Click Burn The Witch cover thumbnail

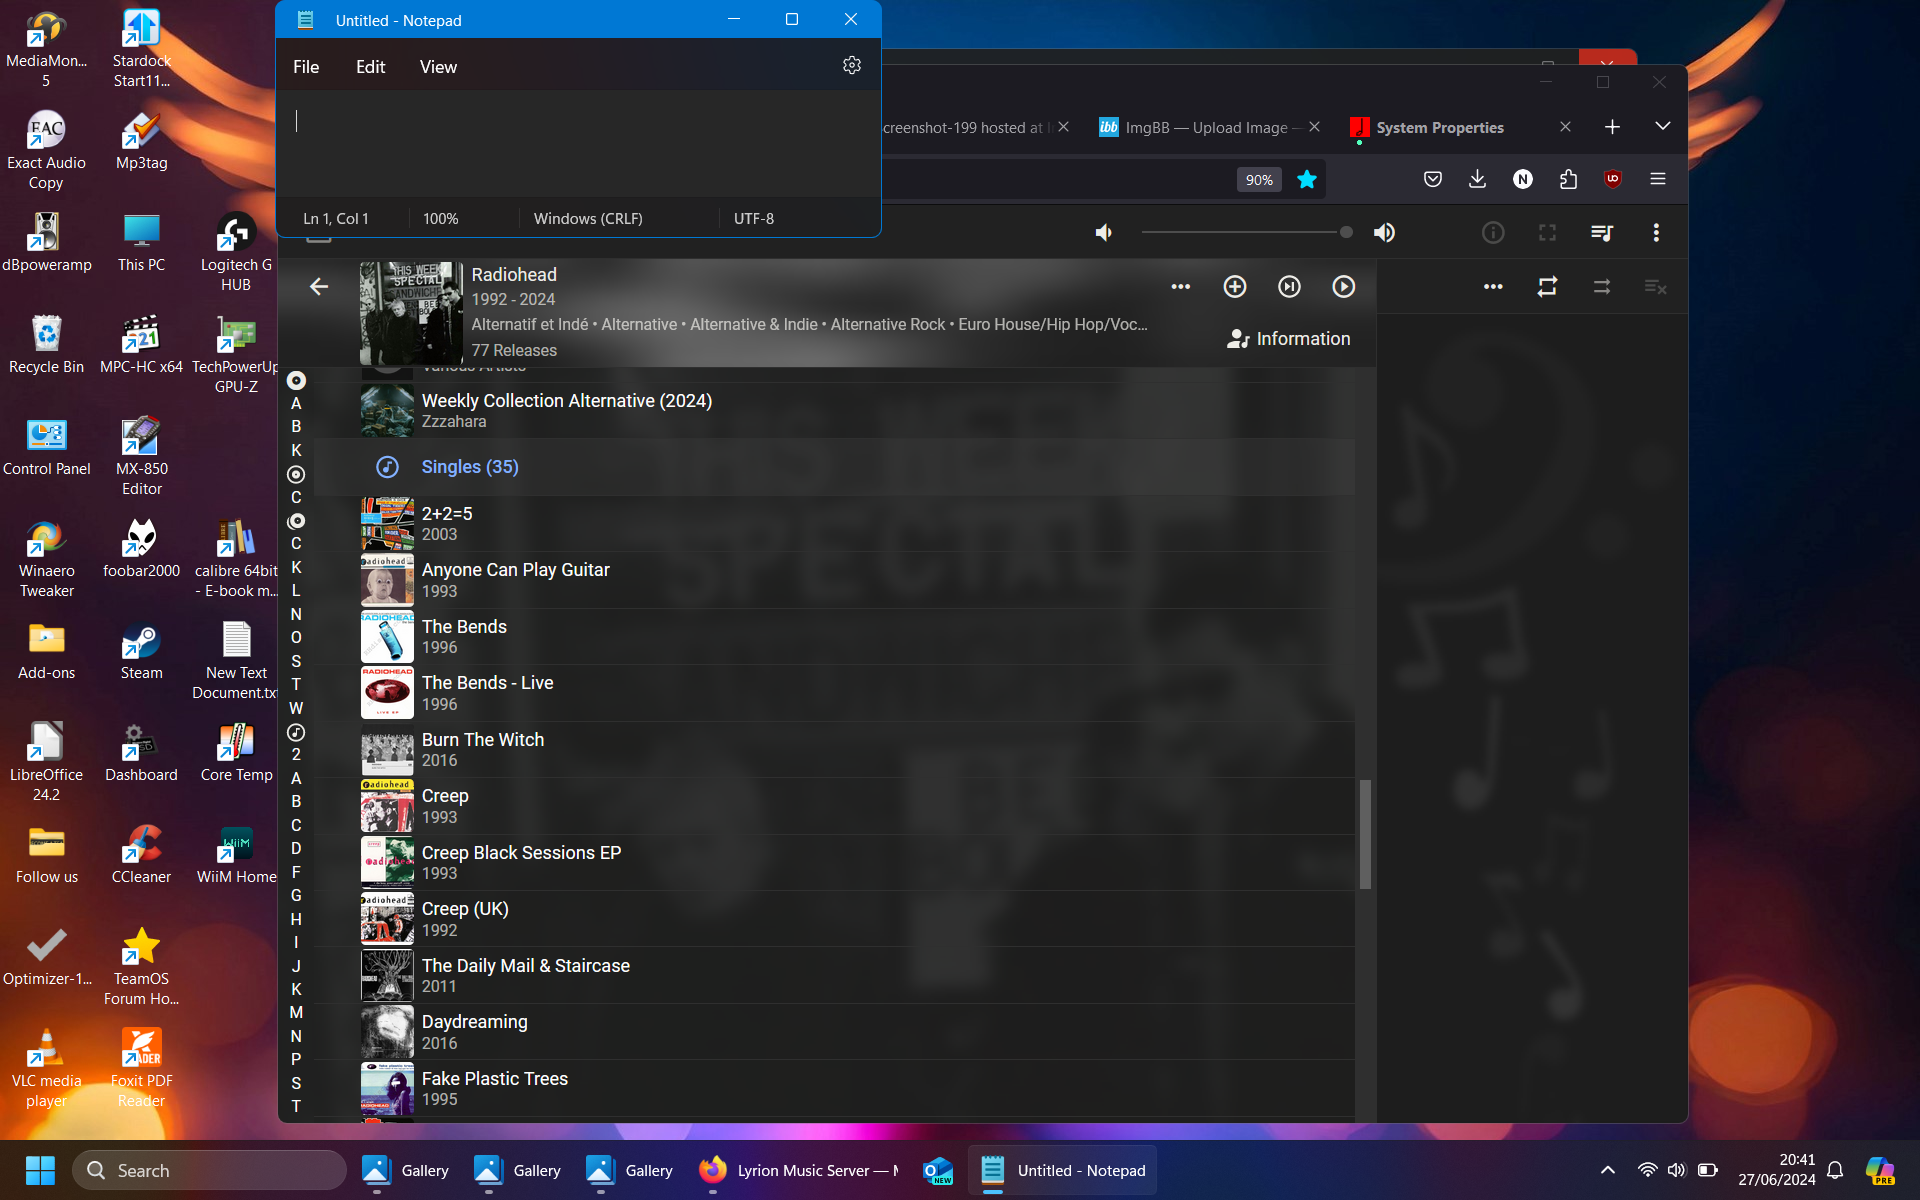tap(387, 750)
